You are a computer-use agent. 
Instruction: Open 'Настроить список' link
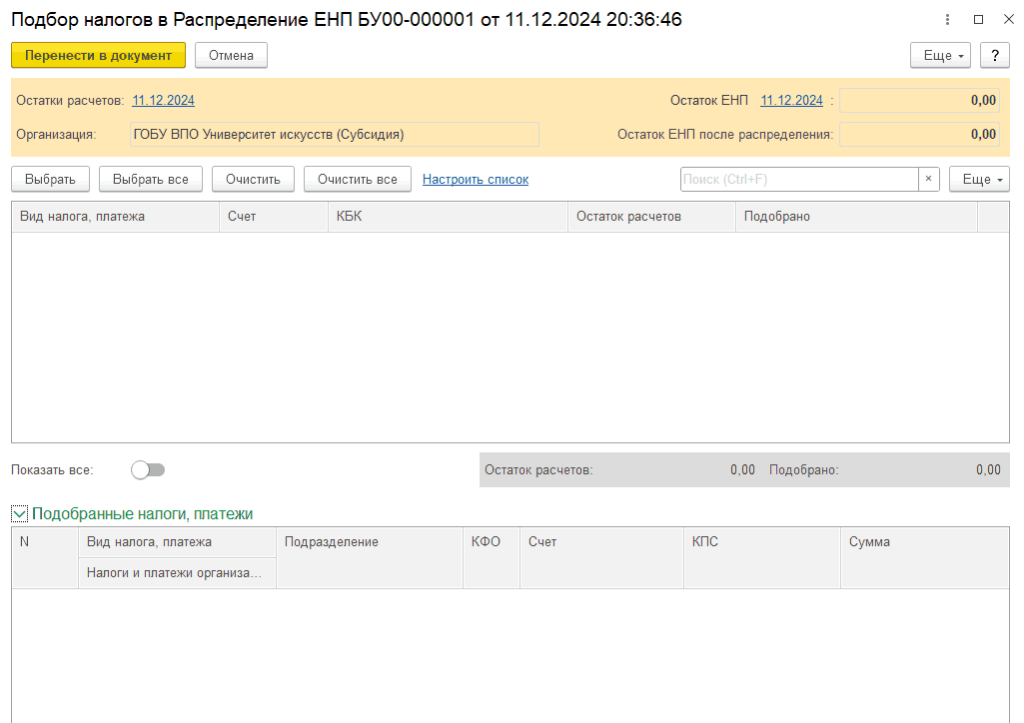click(475, 179)
